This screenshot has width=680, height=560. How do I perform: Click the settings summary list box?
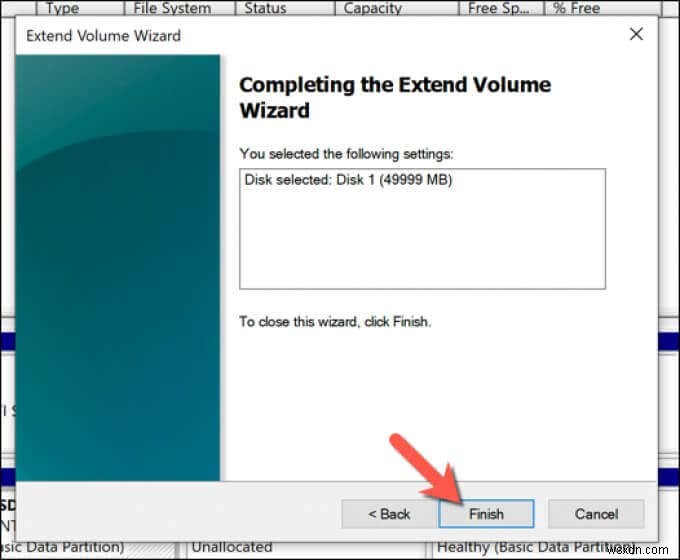[422, 229]
